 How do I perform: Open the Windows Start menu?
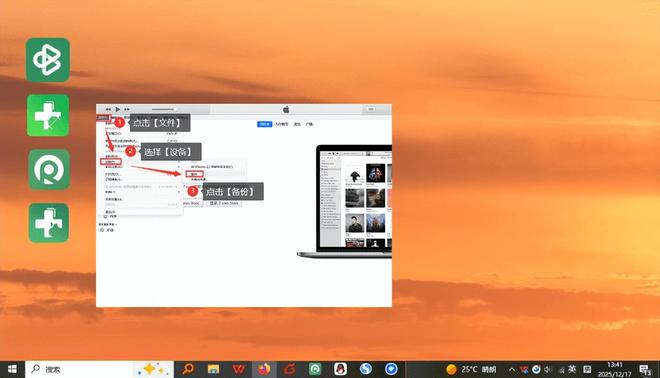click(12, 369)
